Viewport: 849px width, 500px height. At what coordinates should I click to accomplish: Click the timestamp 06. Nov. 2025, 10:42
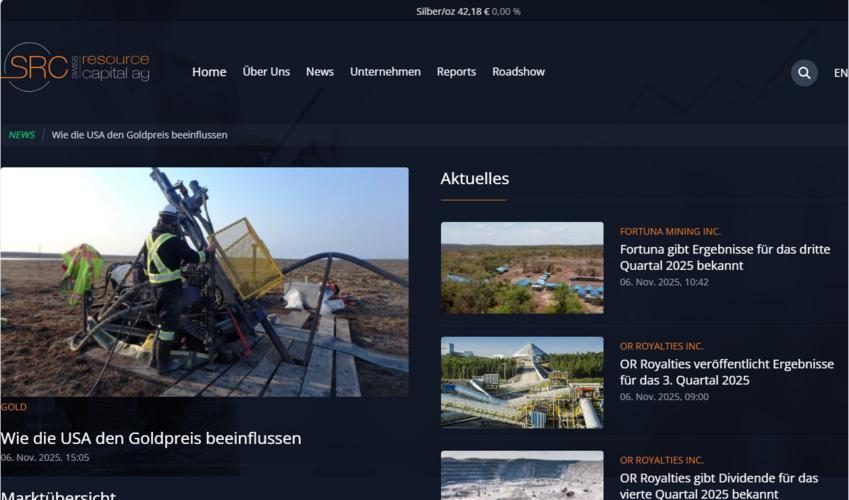pyautogui.click(x=664, y=282)
